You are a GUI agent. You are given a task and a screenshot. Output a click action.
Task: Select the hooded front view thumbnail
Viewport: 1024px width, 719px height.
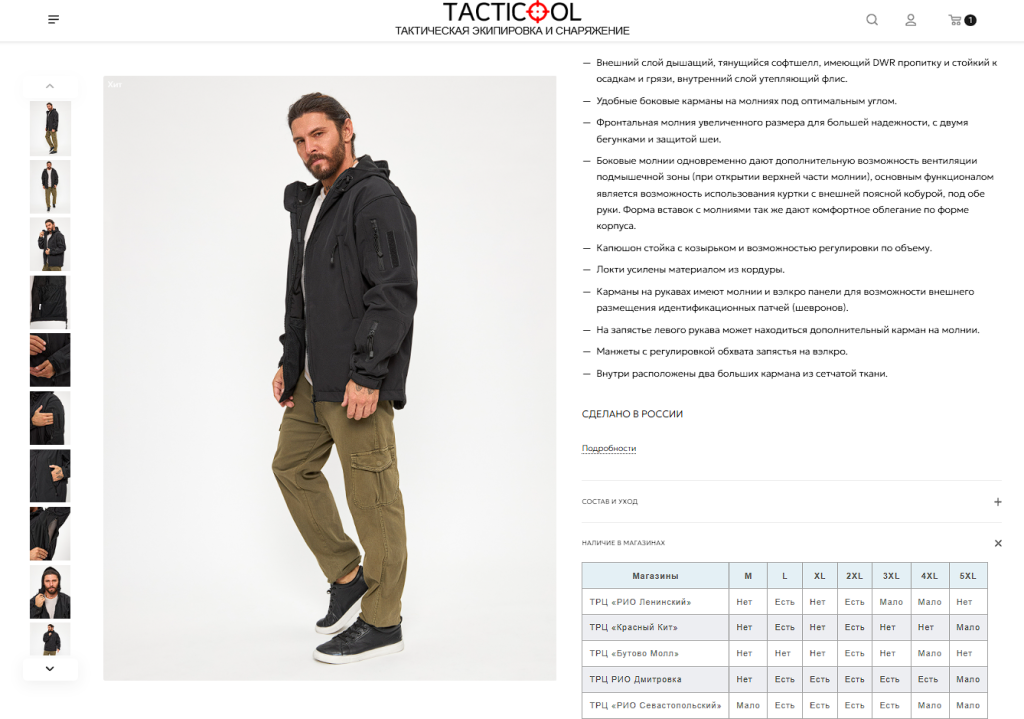coord(50,592)
